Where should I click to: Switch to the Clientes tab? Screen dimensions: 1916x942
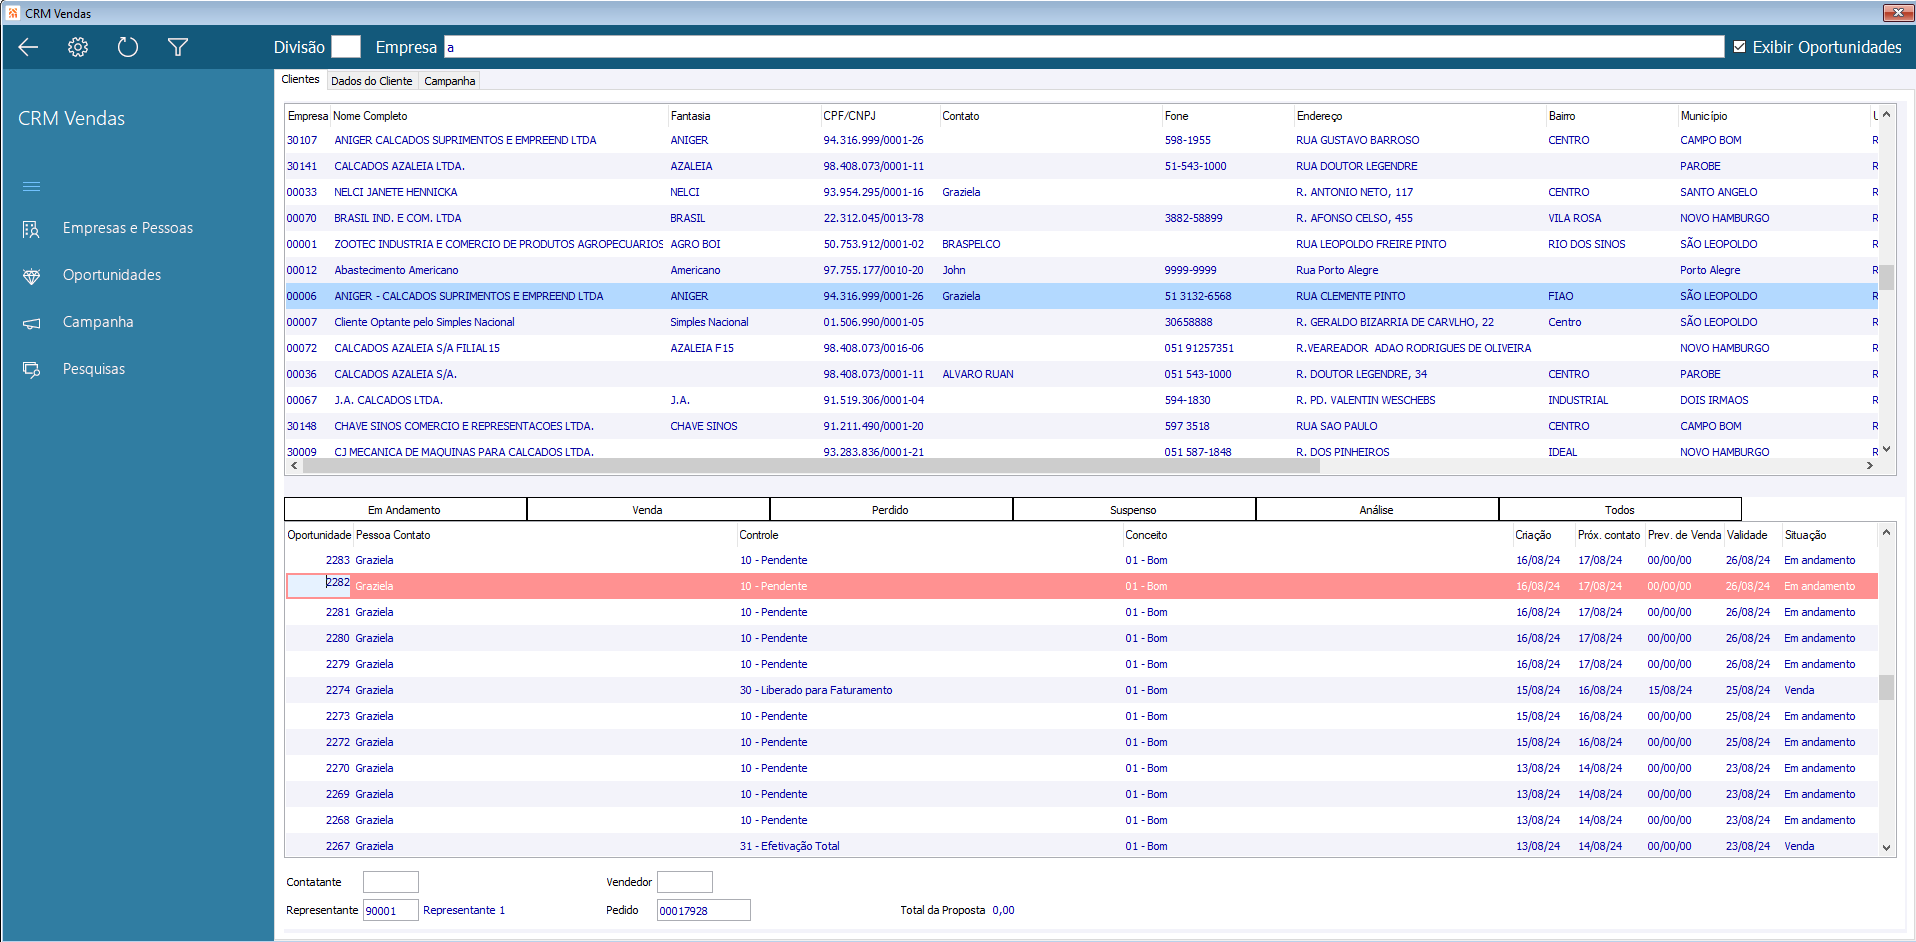tap(300, 80)
